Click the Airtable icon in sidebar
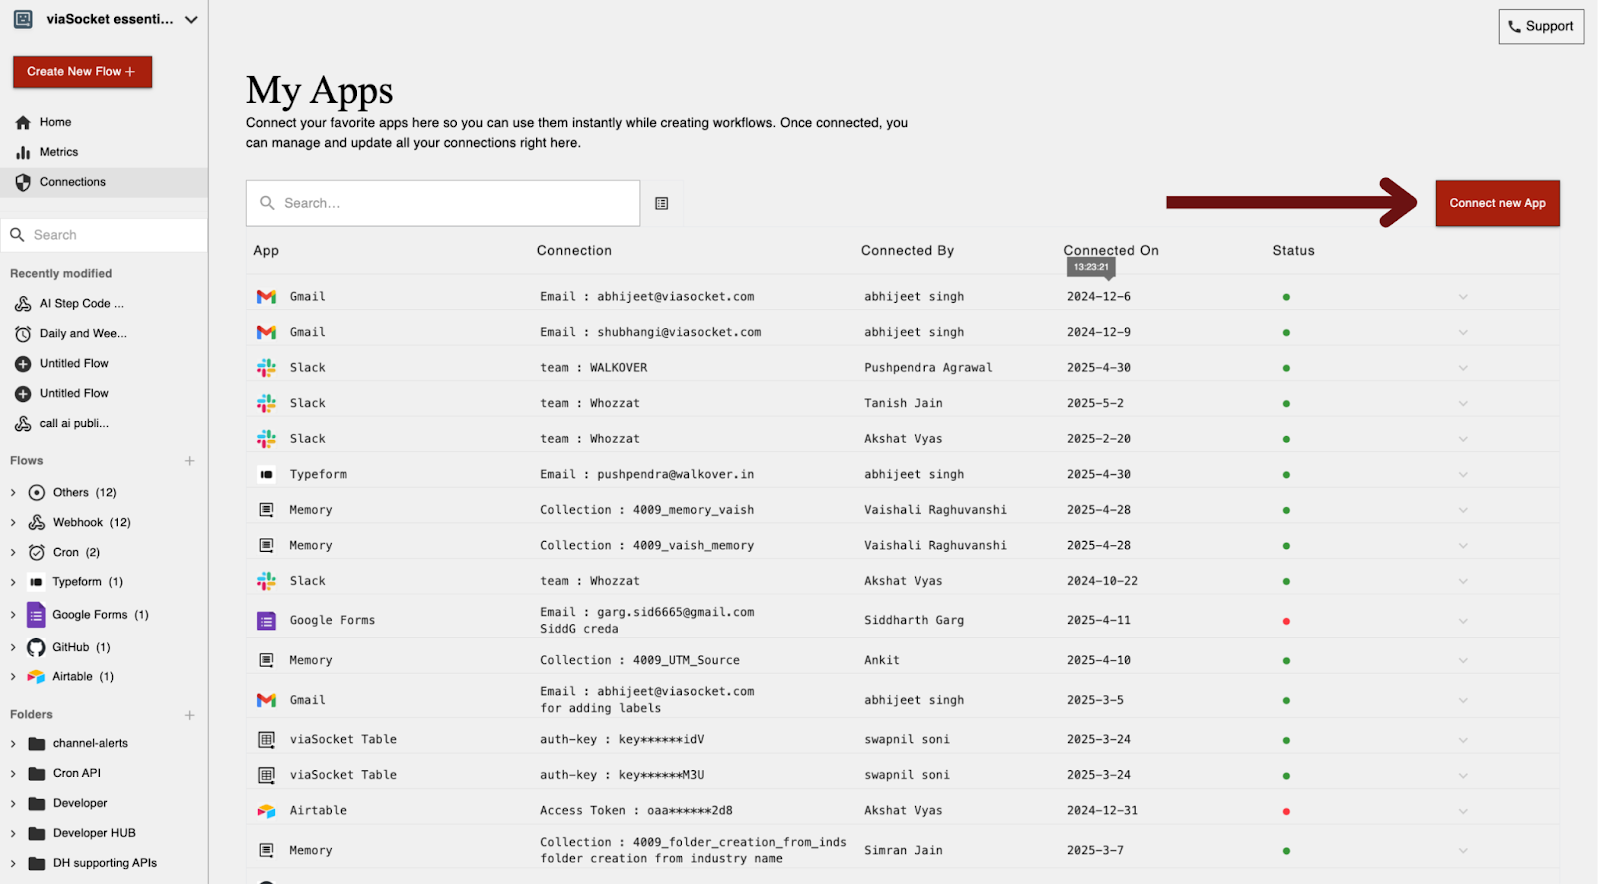This screenshot has width=1600, height=884. 36,677
